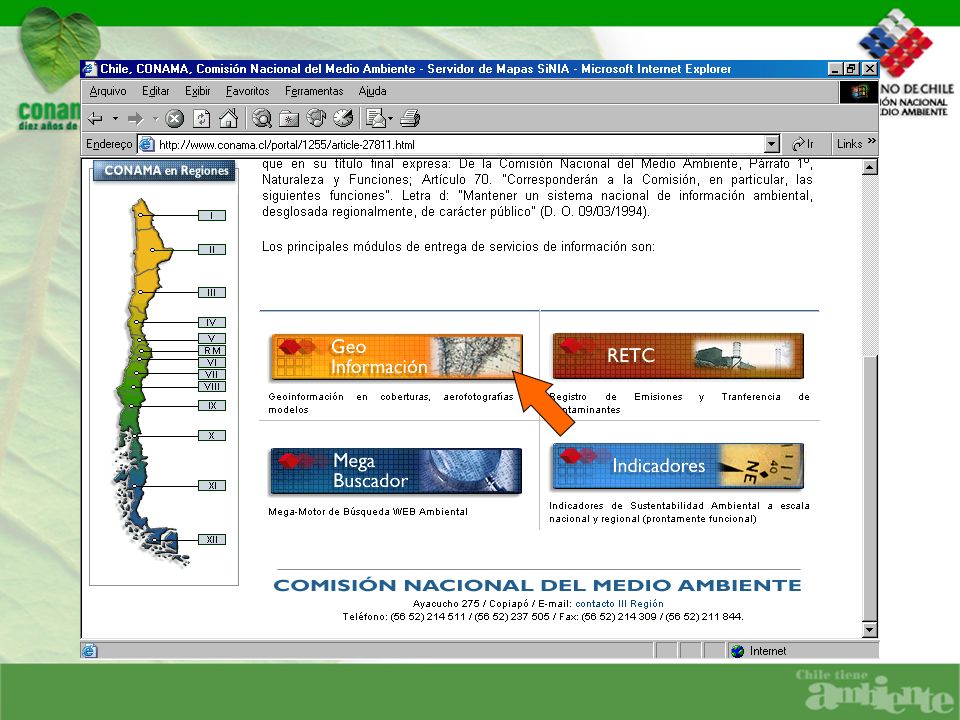
Task: Open the Favorites folder toolbar icon
Action: click(x=289, y=118)
